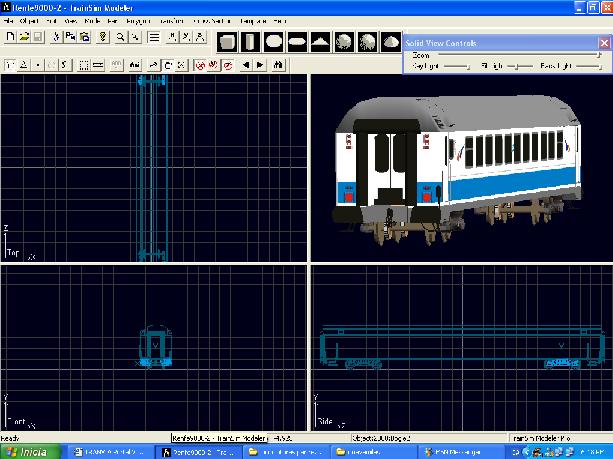Click the left arrow previous button

(247, 65)
